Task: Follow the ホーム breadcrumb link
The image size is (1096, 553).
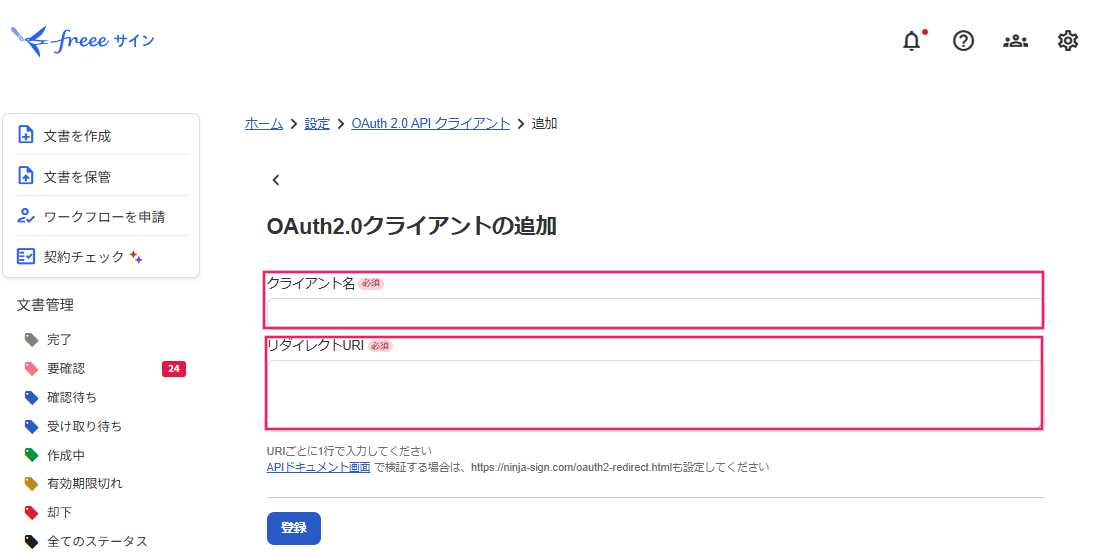Action: tap(264, 124)
